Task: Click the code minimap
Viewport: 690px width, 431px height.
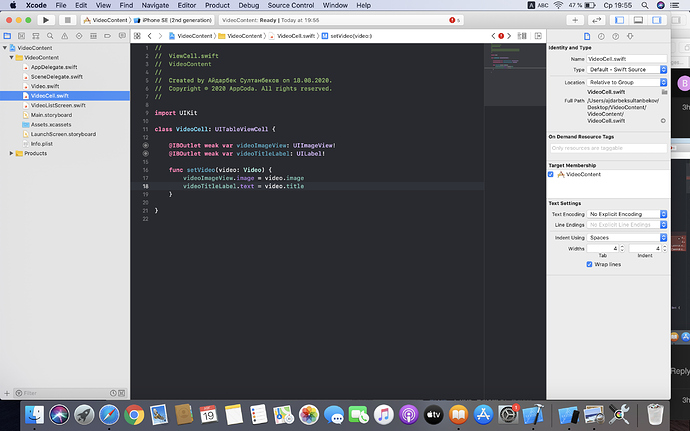Action: tap(514, 75)
